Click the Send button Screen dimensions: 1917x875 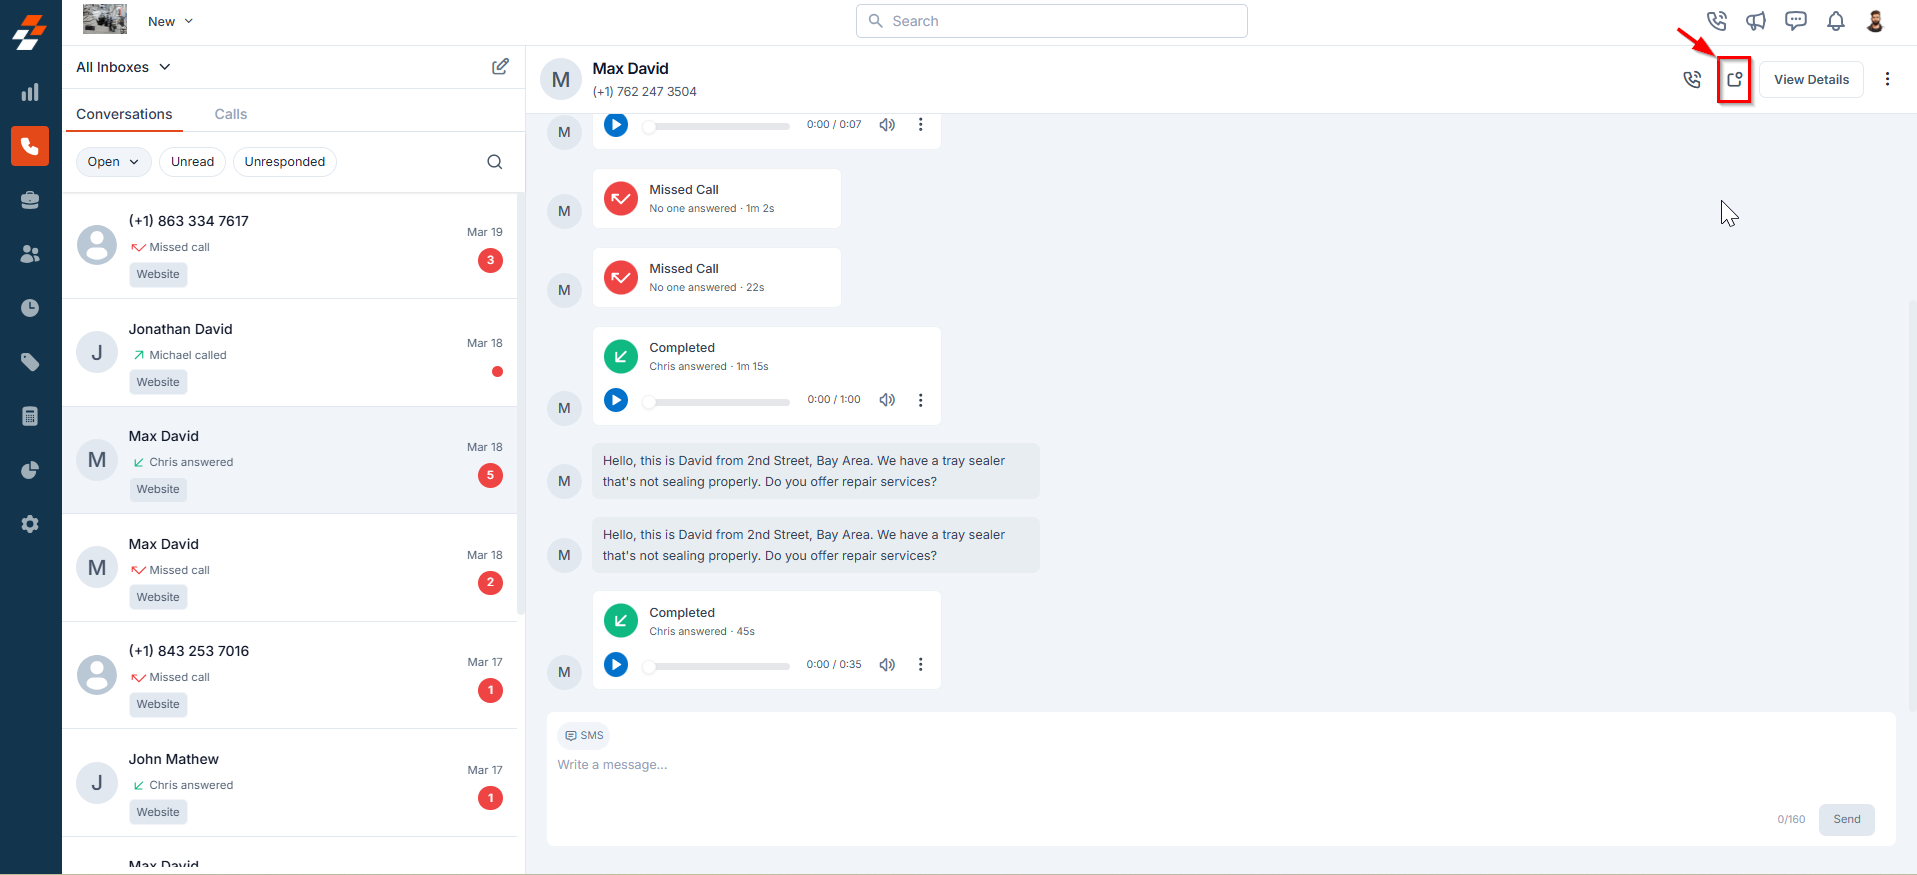pyautogui.click(x=1846, y=819)
